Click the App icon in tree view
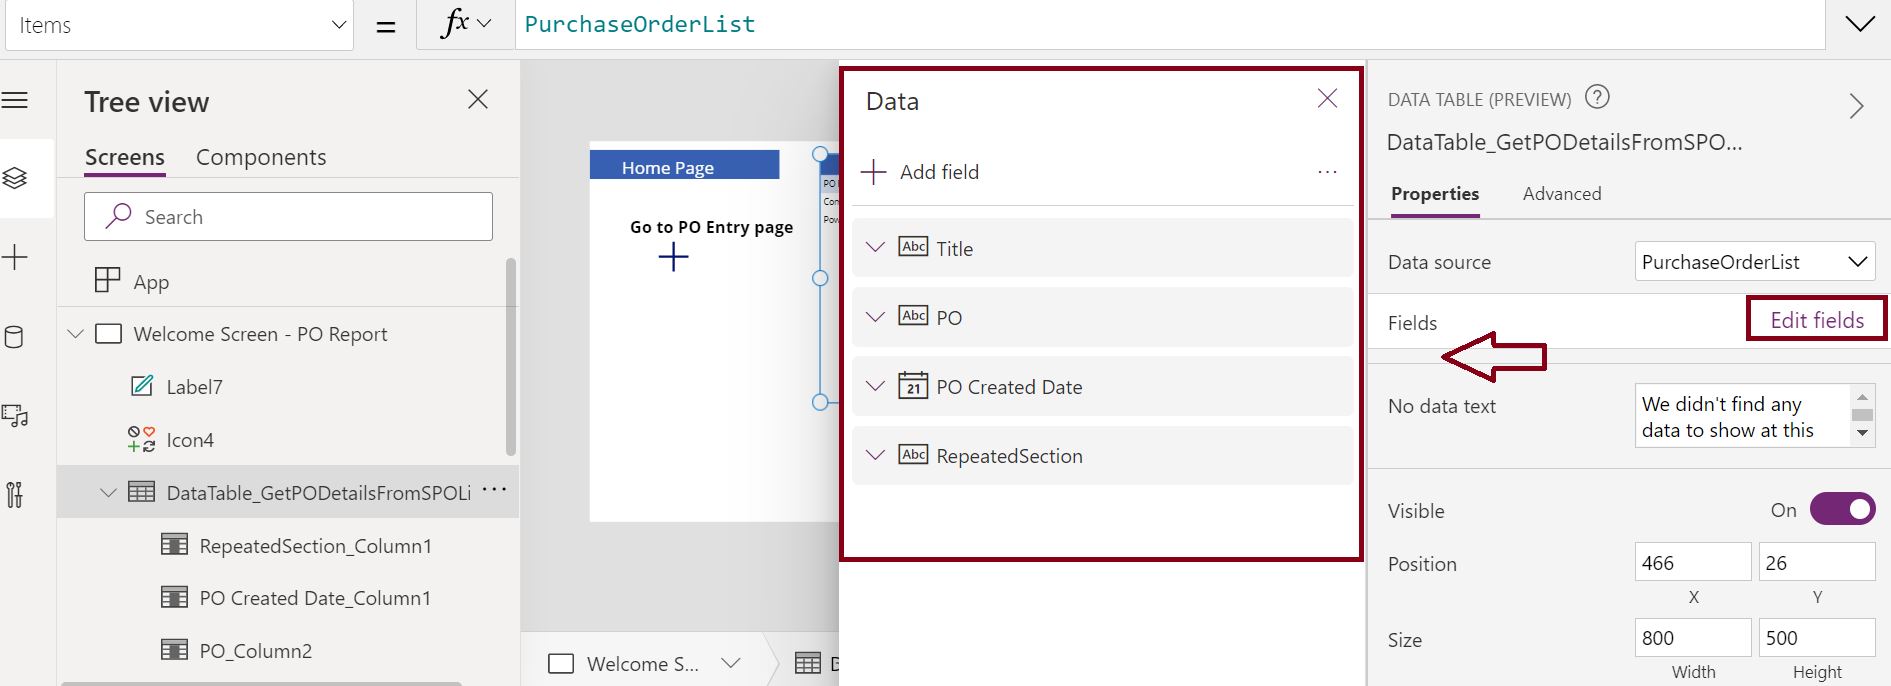The image size is (1891, 686). click(107, 280)
